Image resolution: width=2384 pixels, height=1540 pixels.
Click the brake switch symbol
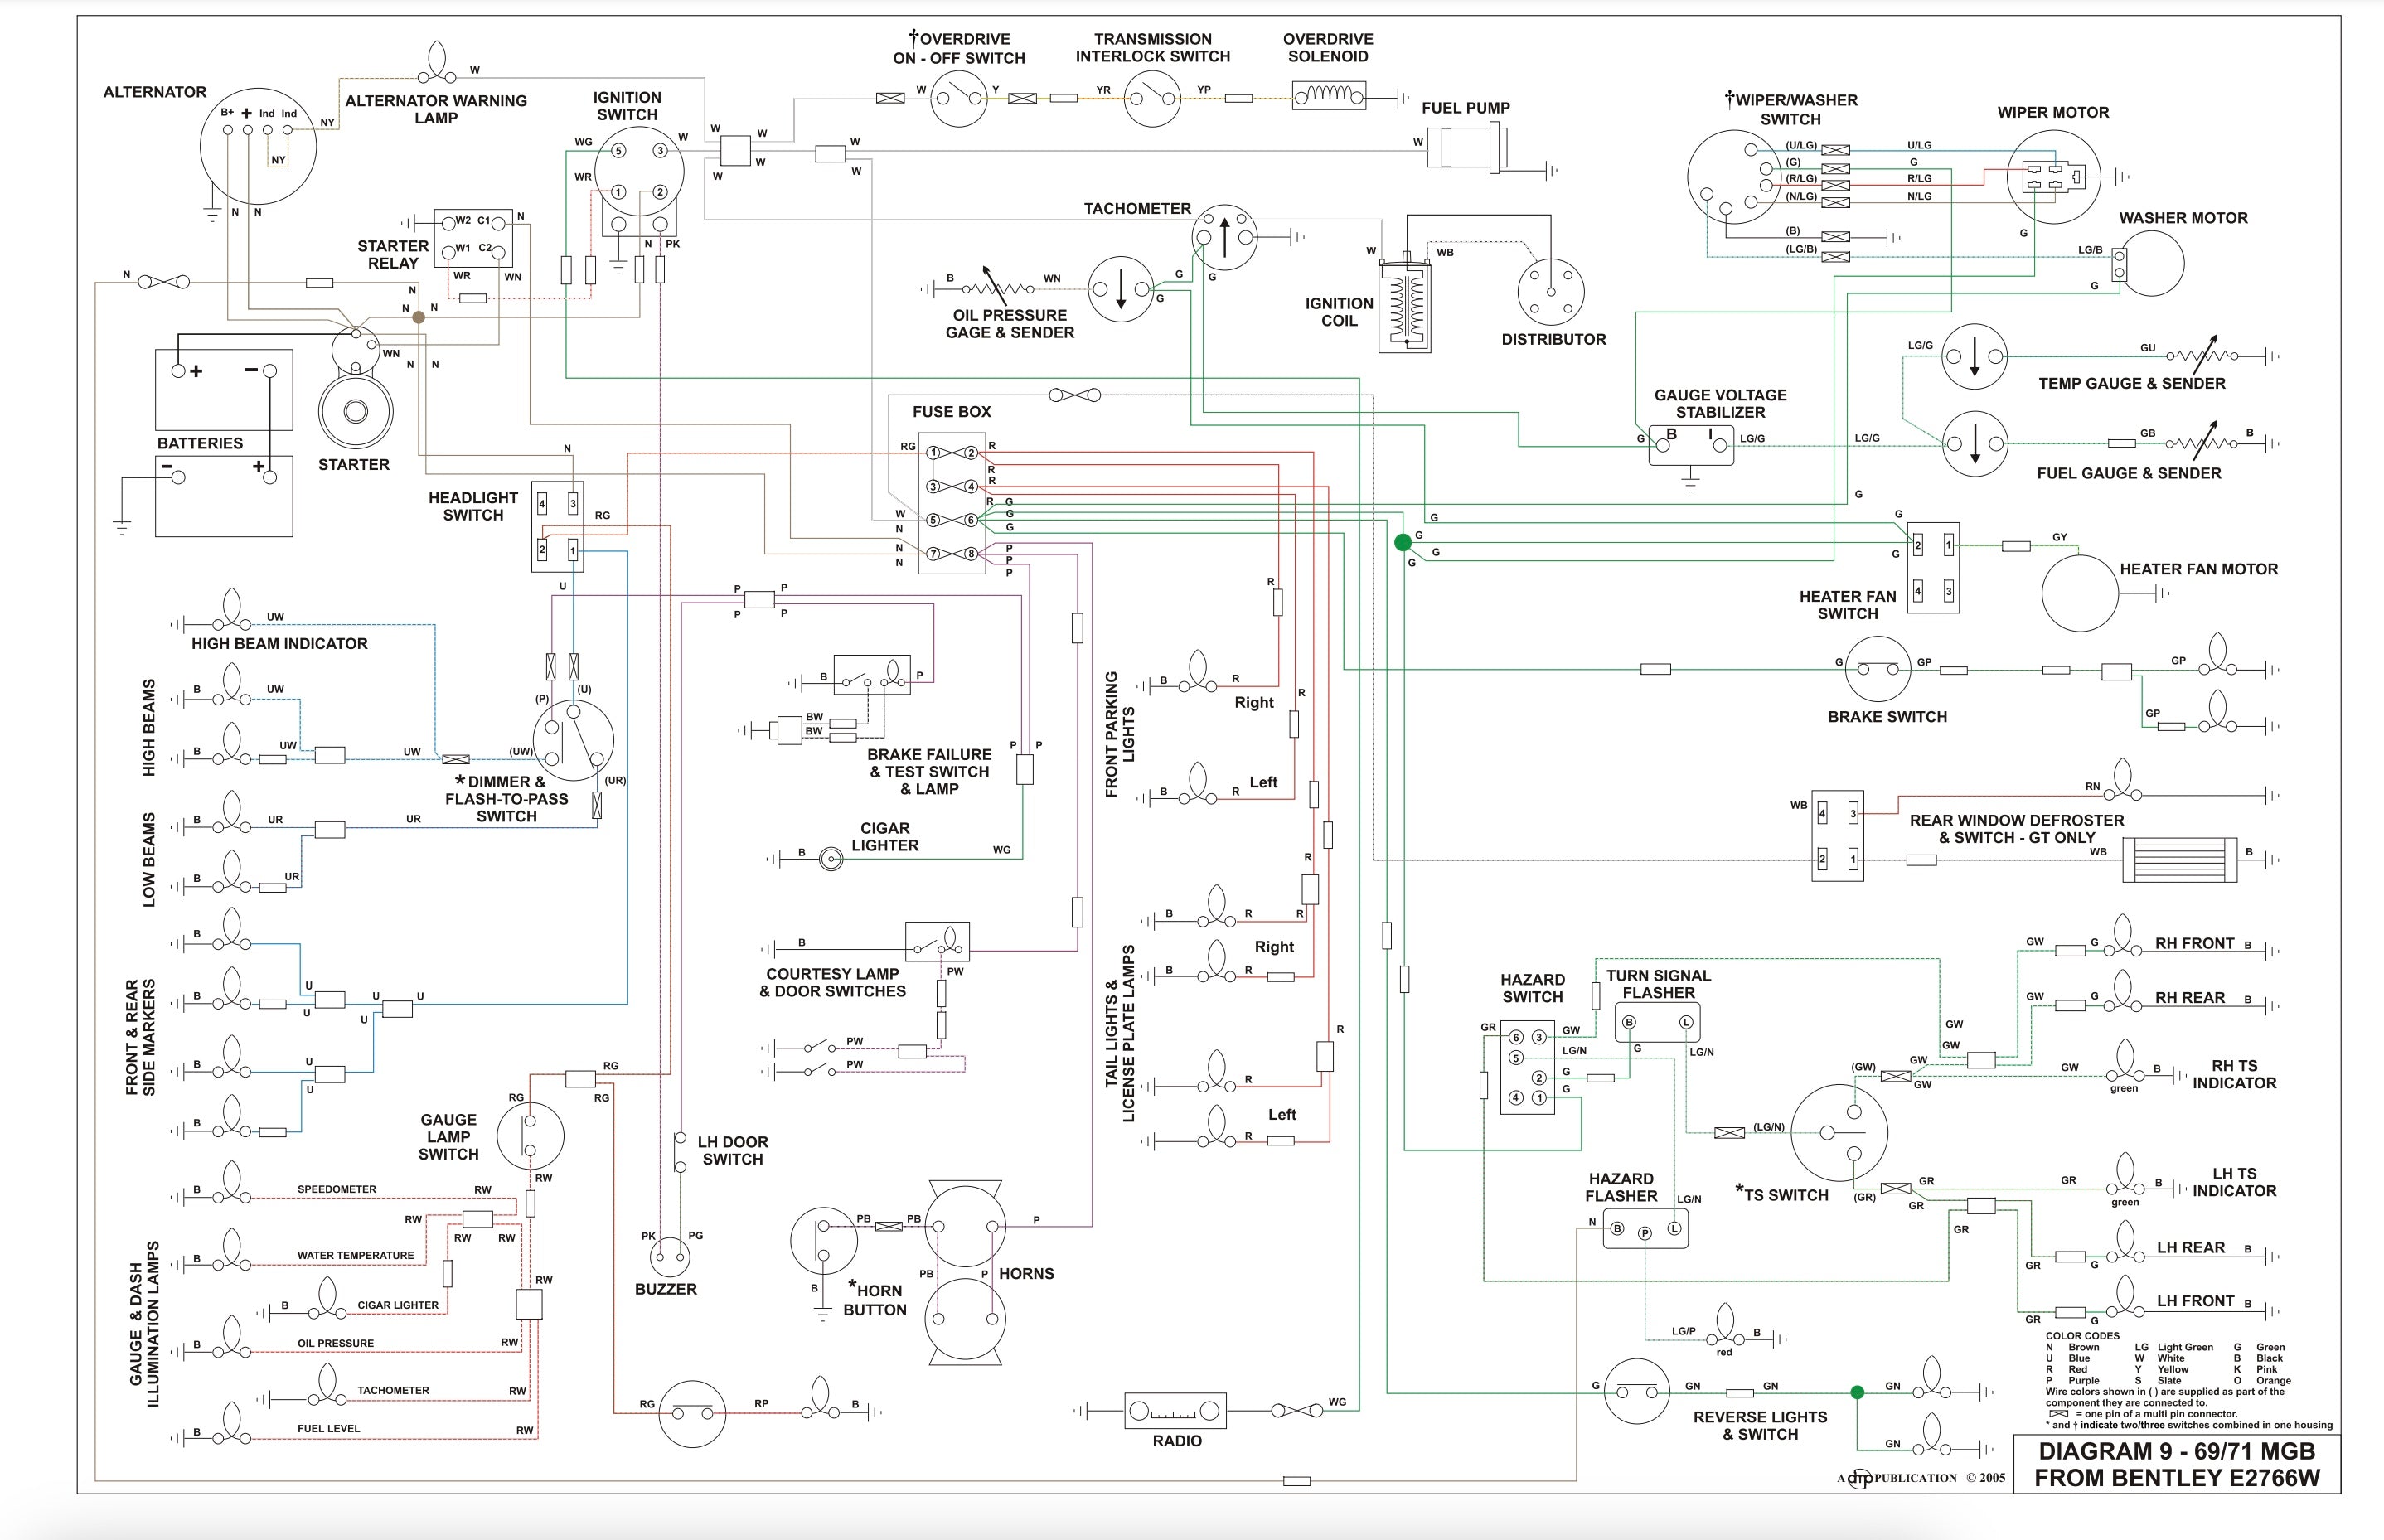click(x=1877, y=669)
